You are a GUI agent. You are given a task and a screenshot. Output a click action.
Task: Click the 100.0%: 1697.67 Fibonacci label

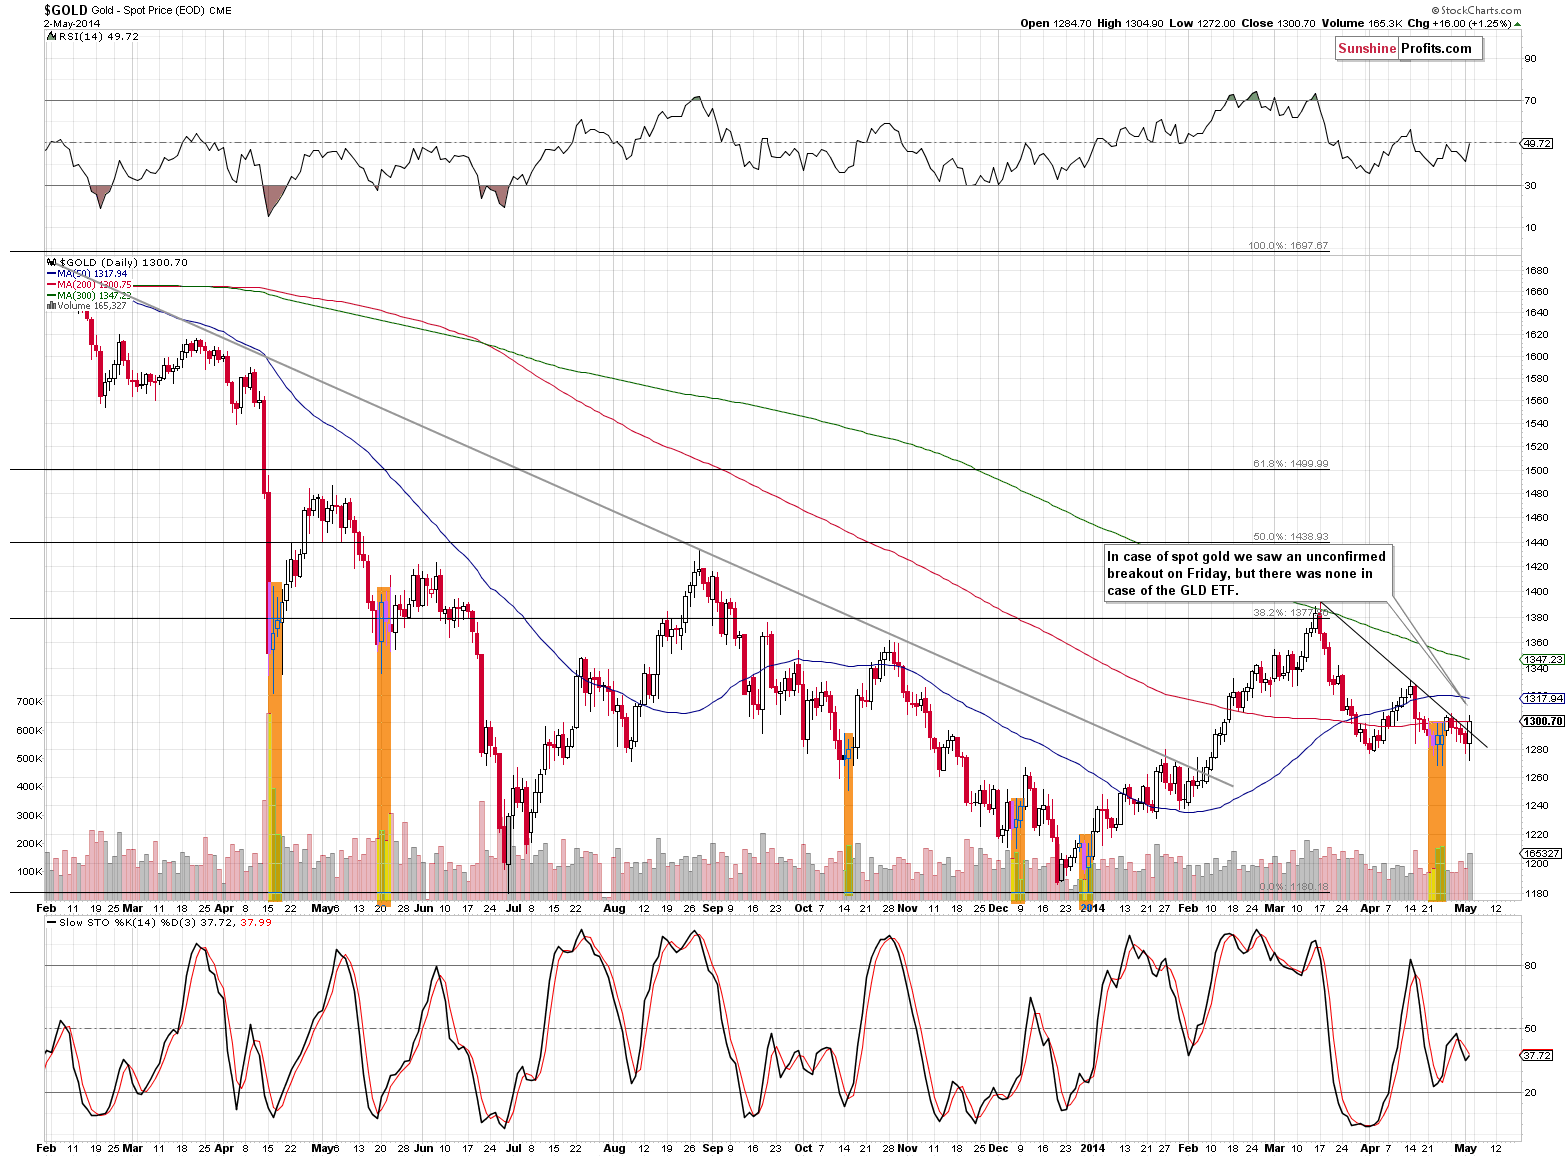(1288, 245)
